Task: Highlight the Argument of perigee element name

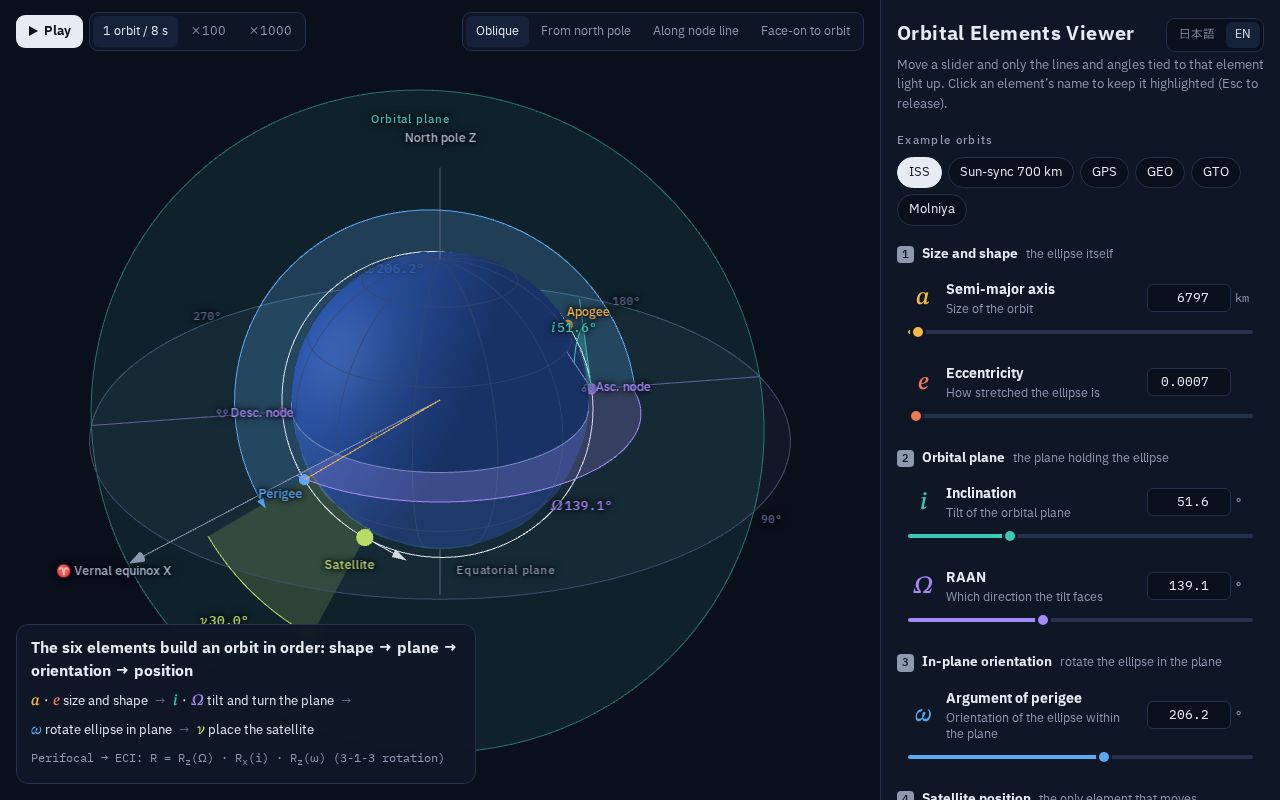Action: coord(1014,698)
